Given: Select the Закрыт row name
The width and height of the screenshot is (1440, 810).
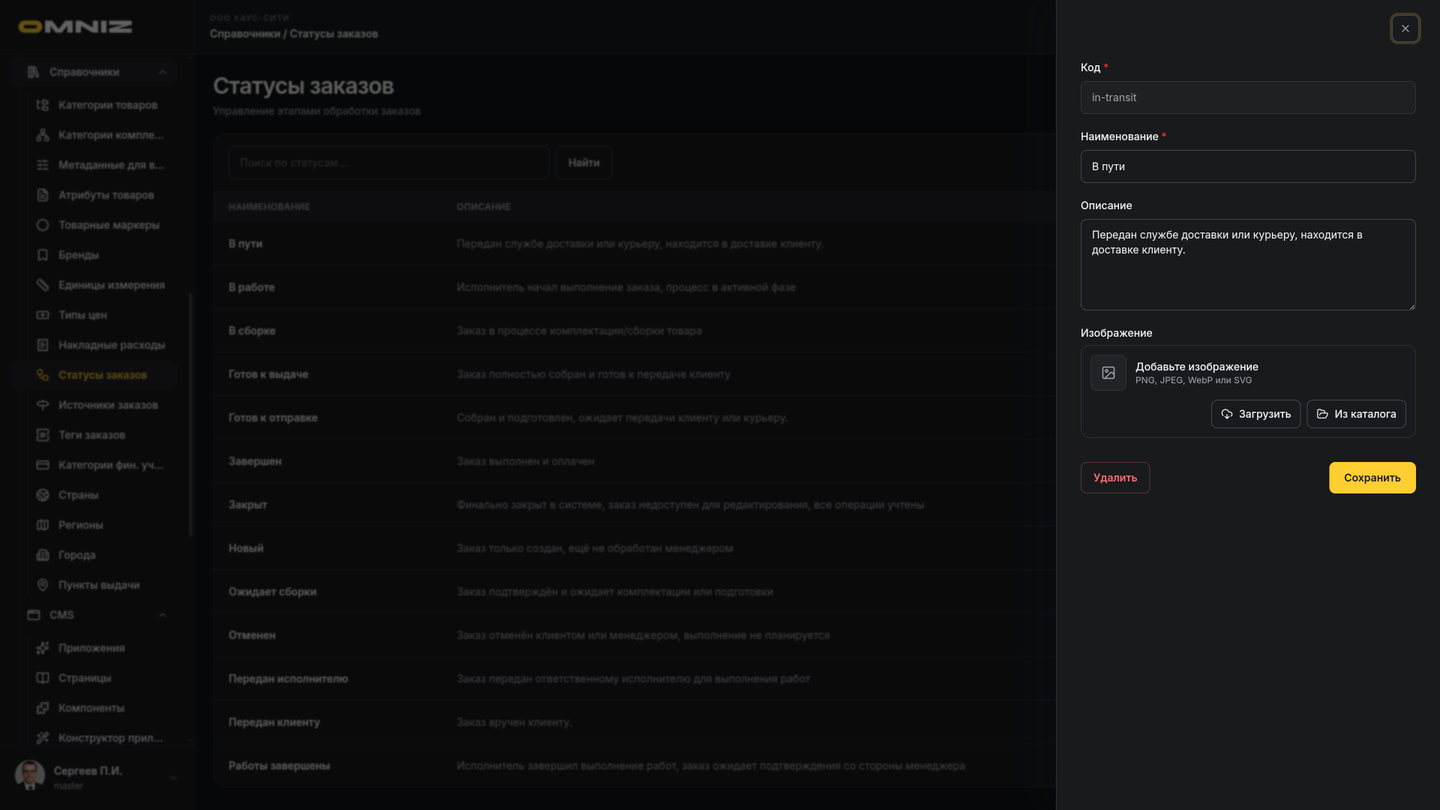Looking at the screenshot, I should coord(248,505).
